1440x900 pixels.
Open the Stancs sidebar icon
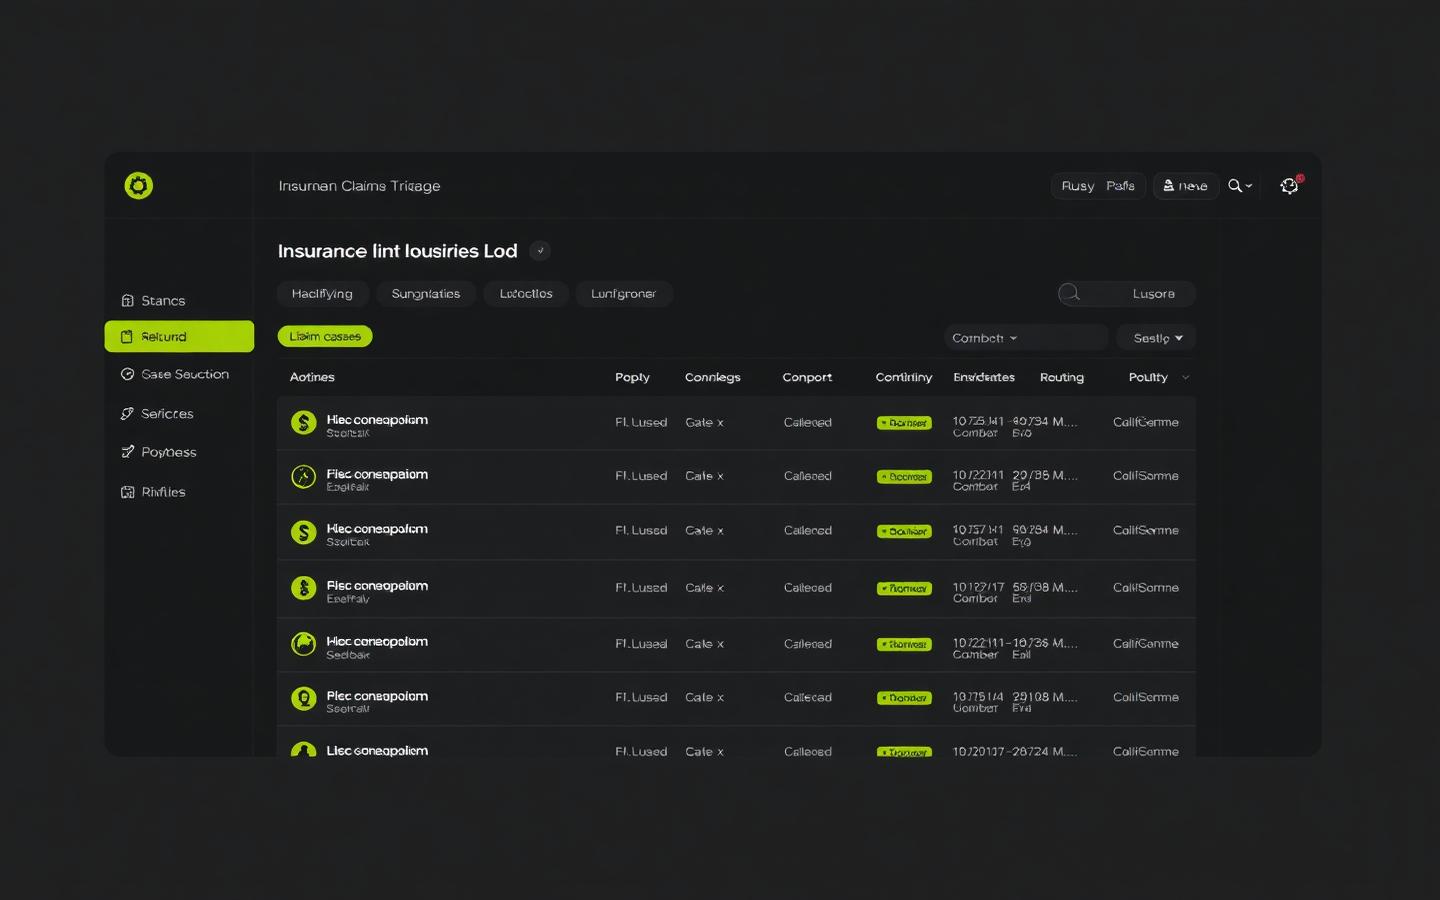[x=127, y=300]
